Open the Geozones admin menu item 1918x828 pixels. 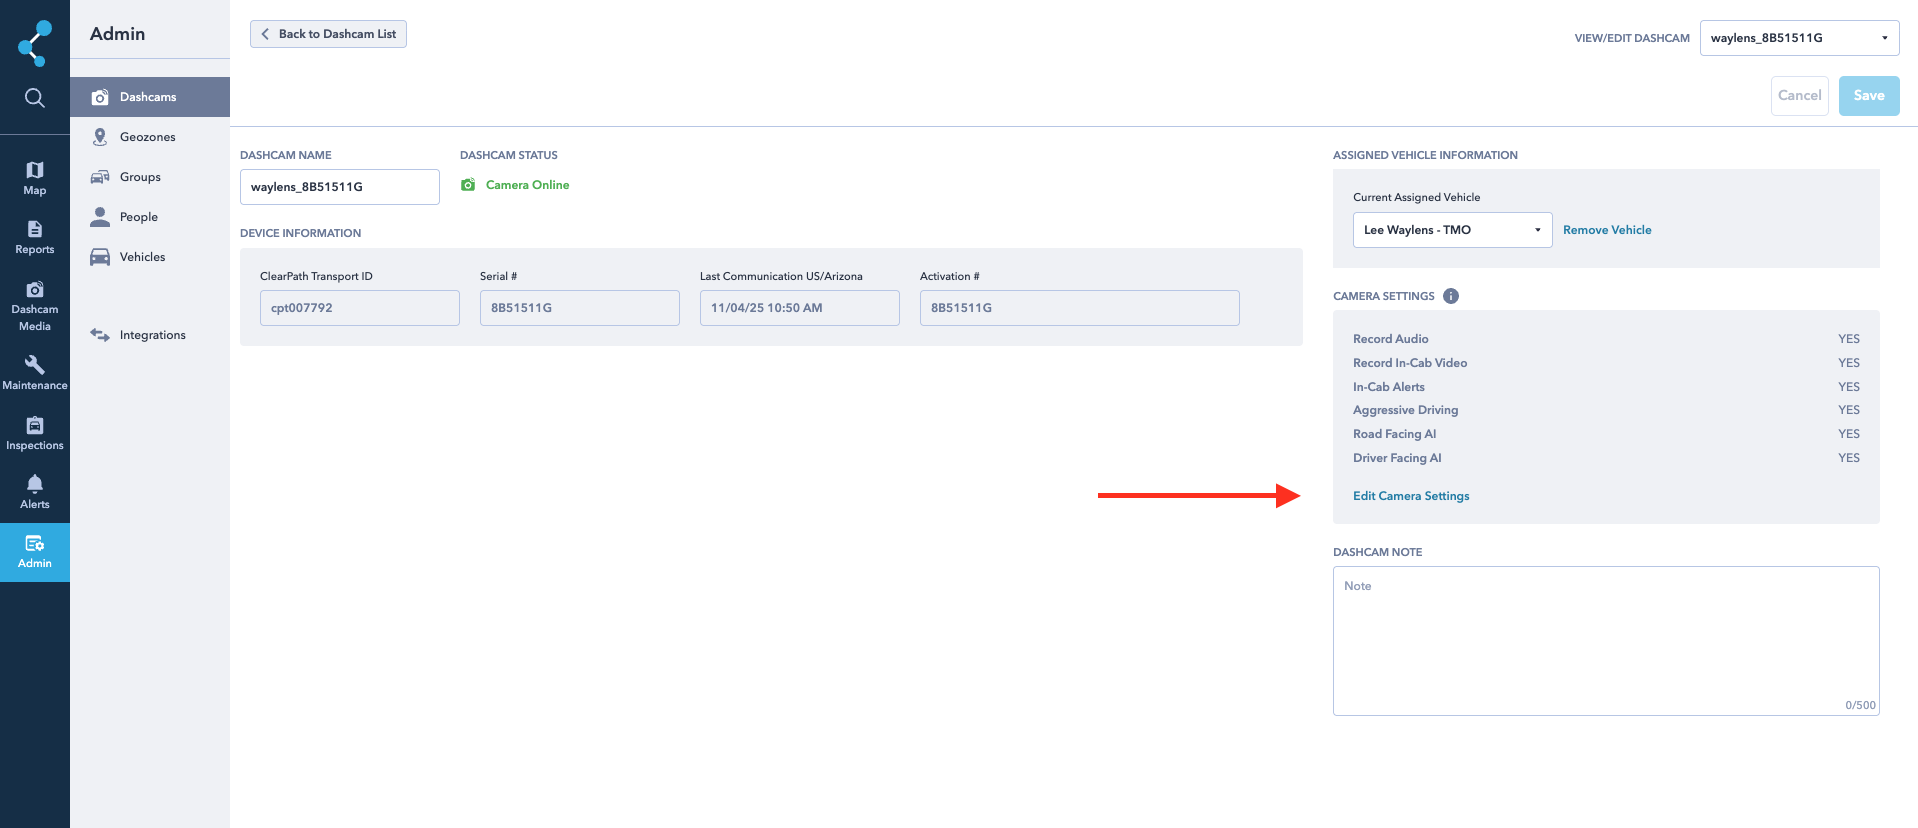pyautogui.click(x=150, y=137)
